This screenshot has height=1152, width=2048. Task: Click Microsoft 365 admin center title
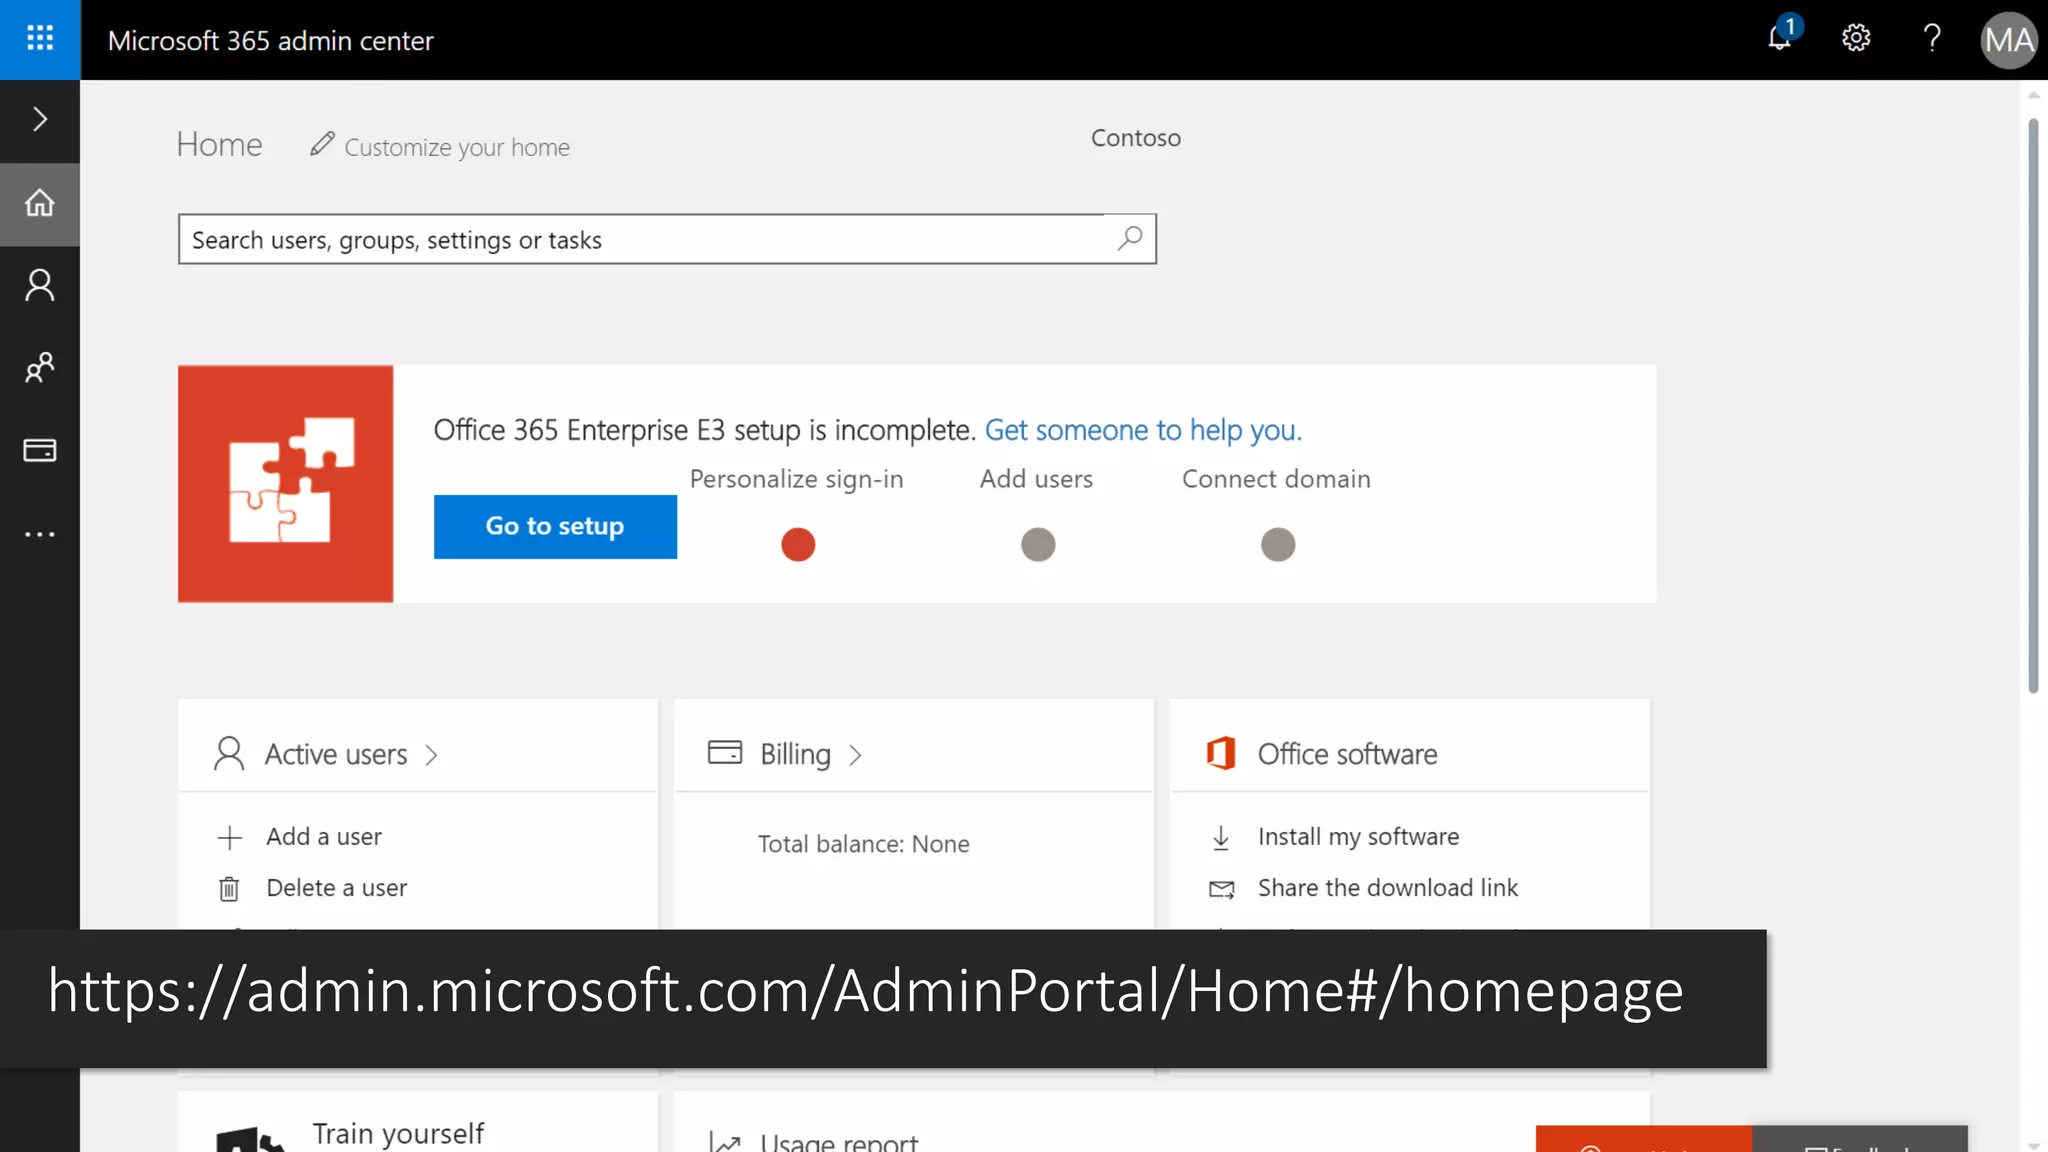point(271,40)
